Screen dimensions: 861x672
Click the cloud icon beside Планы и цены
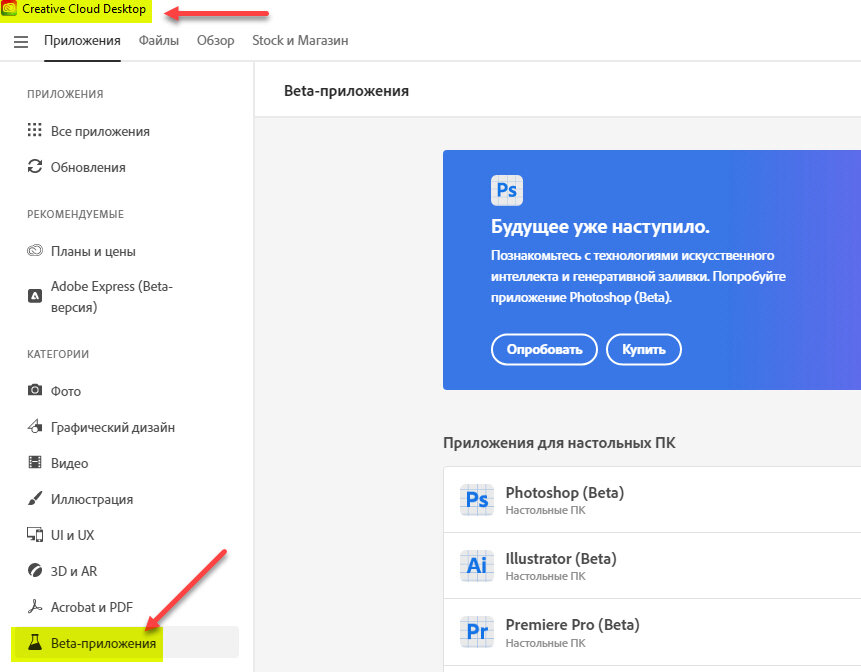[35, 251]
